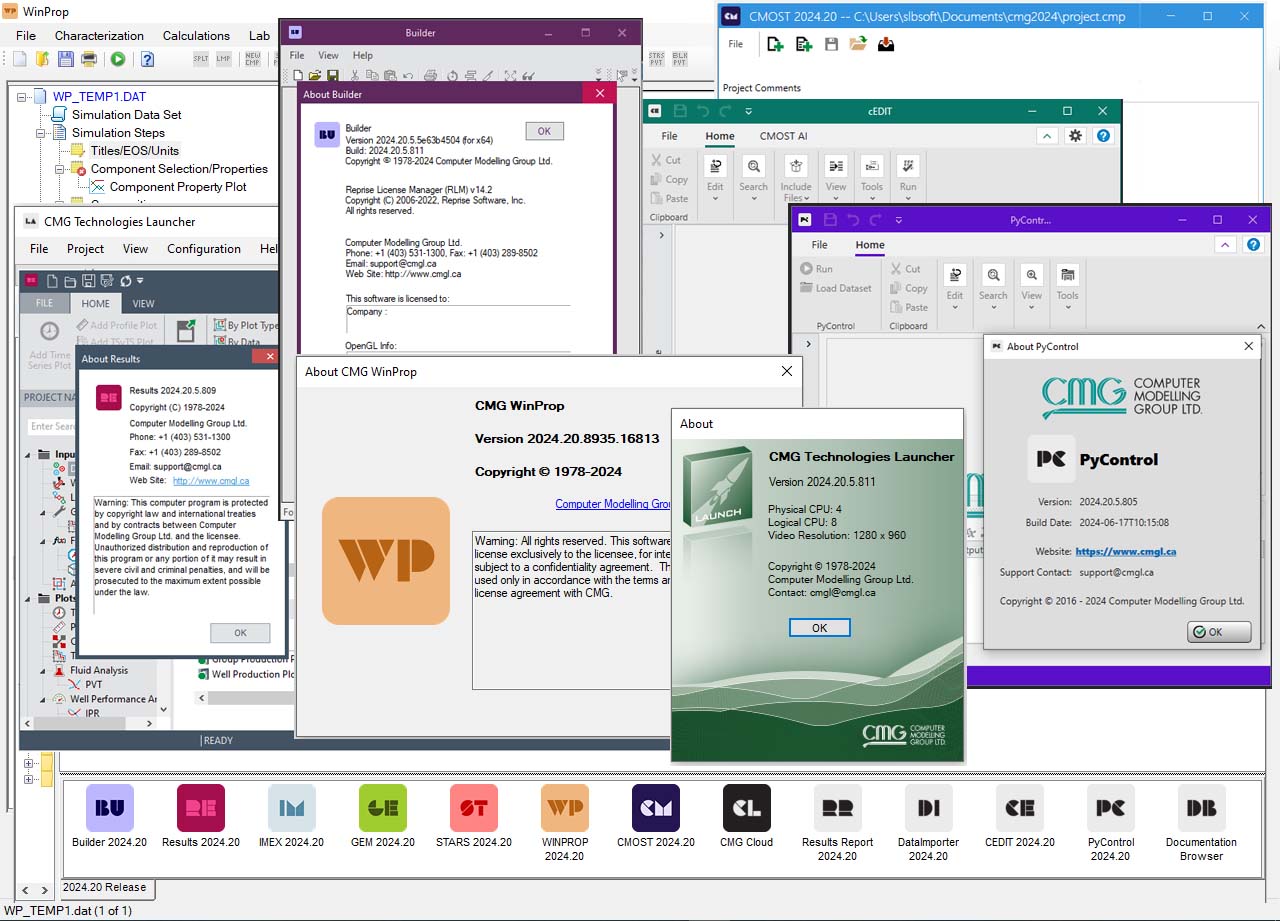Select Simulation Data Set in the WinProp tree

(x=126, y=115)
